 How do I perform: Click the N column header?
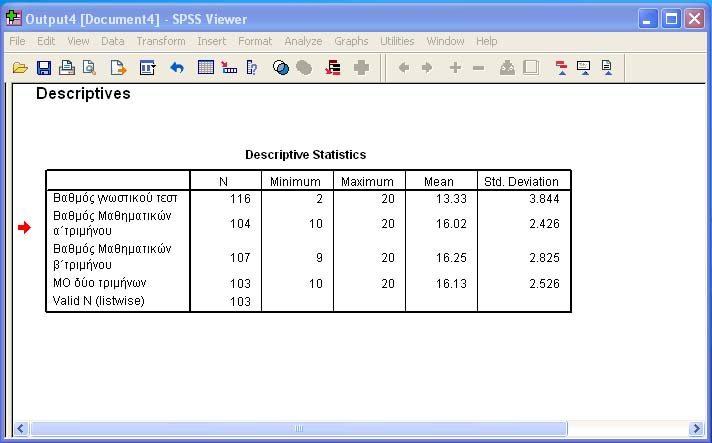(x=223, y=182)
